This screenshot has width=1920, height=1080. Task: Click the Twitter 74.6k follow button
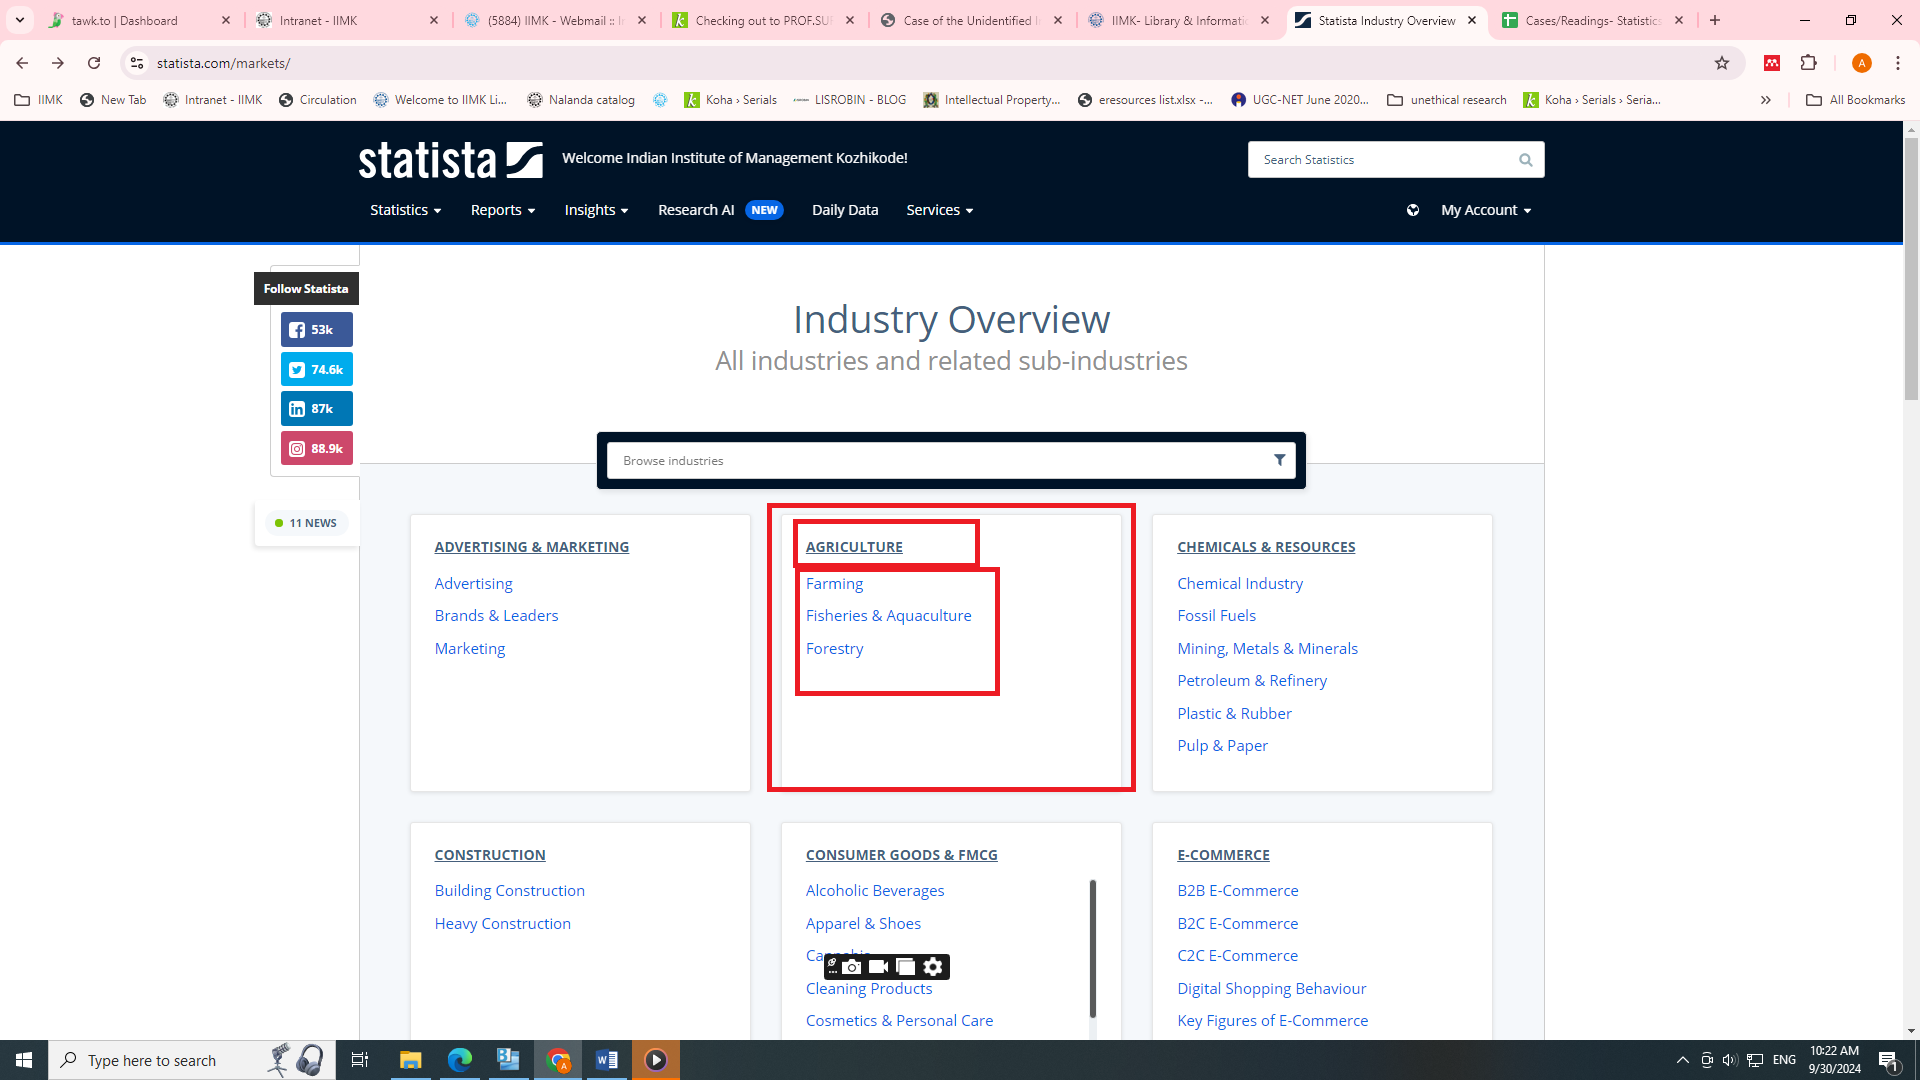(x=316, y=369)
